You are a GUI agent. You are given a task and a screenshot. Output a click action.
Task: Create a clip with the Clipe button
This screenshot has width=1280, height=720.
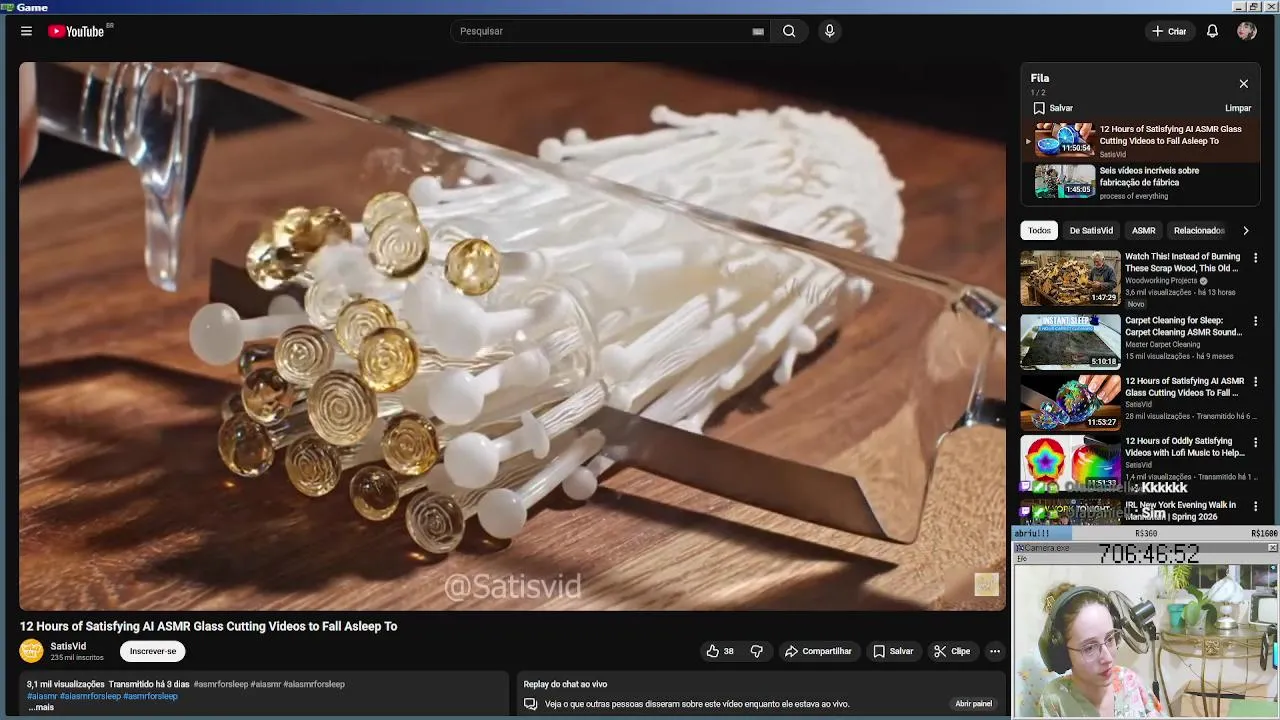(x=952, y=651)
